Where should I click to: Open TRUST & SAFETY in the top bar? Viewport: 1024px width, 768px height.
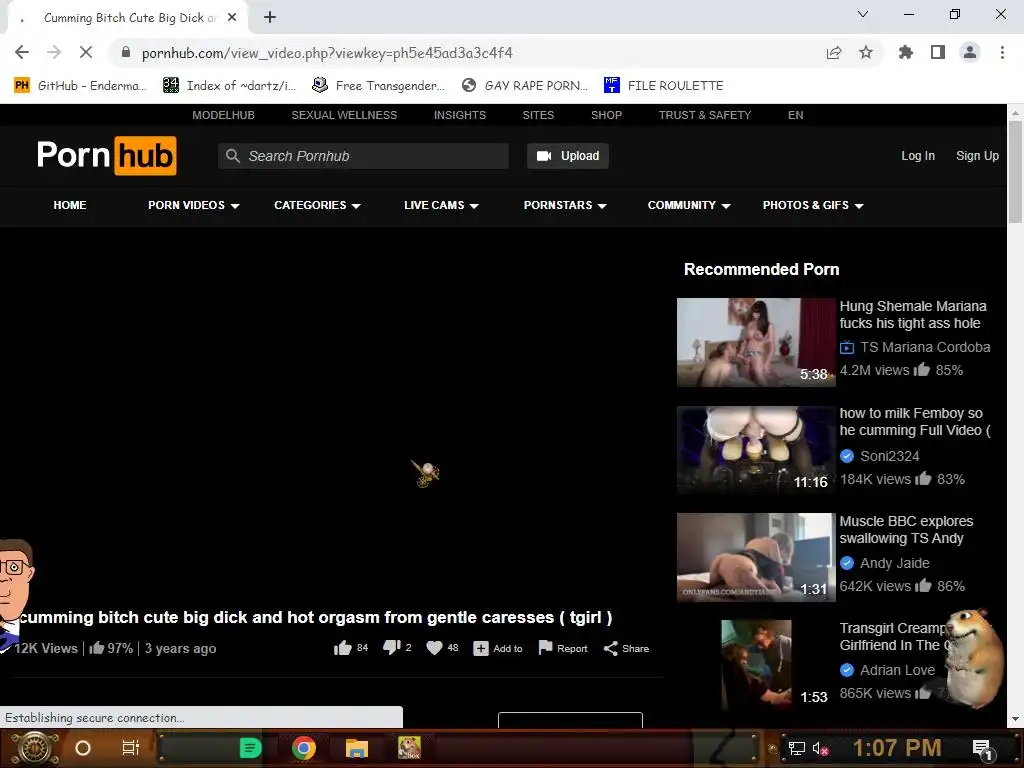click(x=705, y=115)
